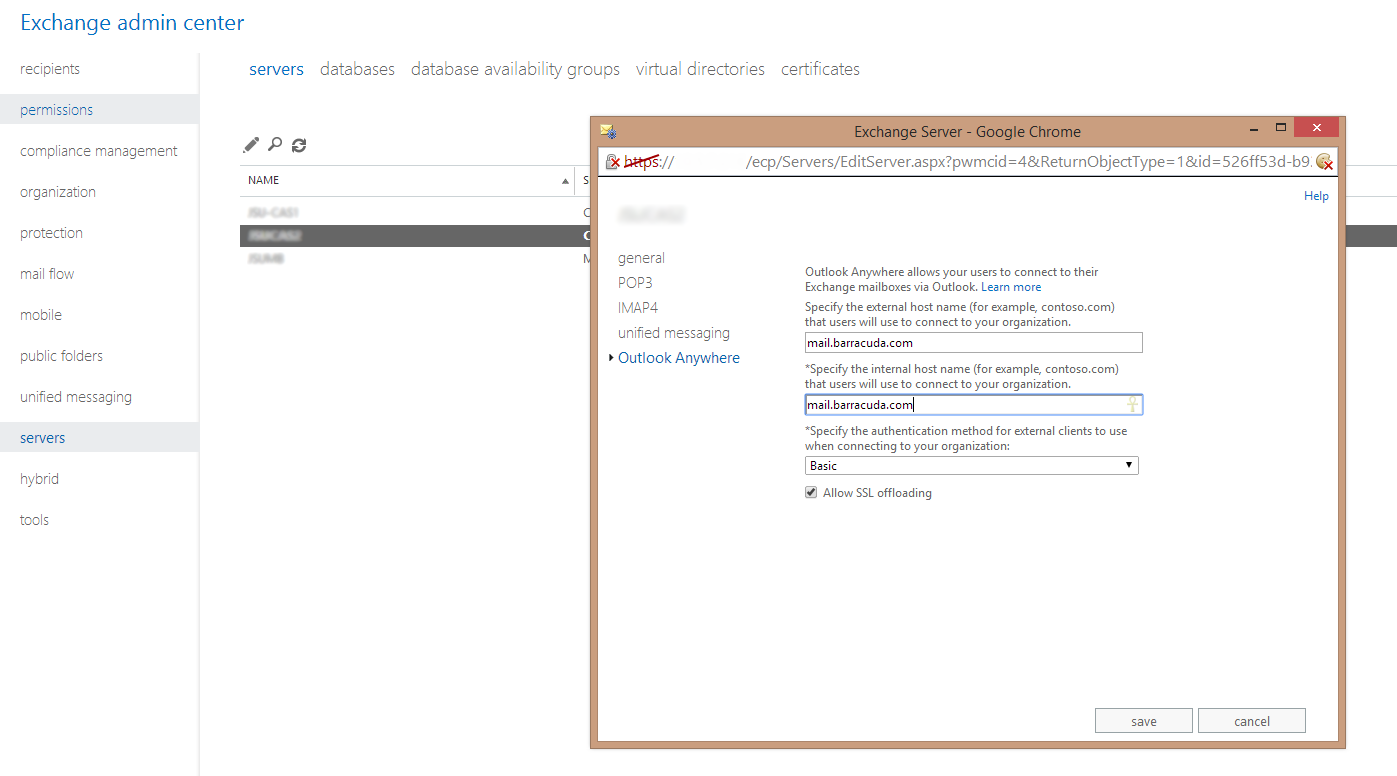Click the internal host name input field
This screenshot has height=776, width=1397.
[x=973, y=405]
